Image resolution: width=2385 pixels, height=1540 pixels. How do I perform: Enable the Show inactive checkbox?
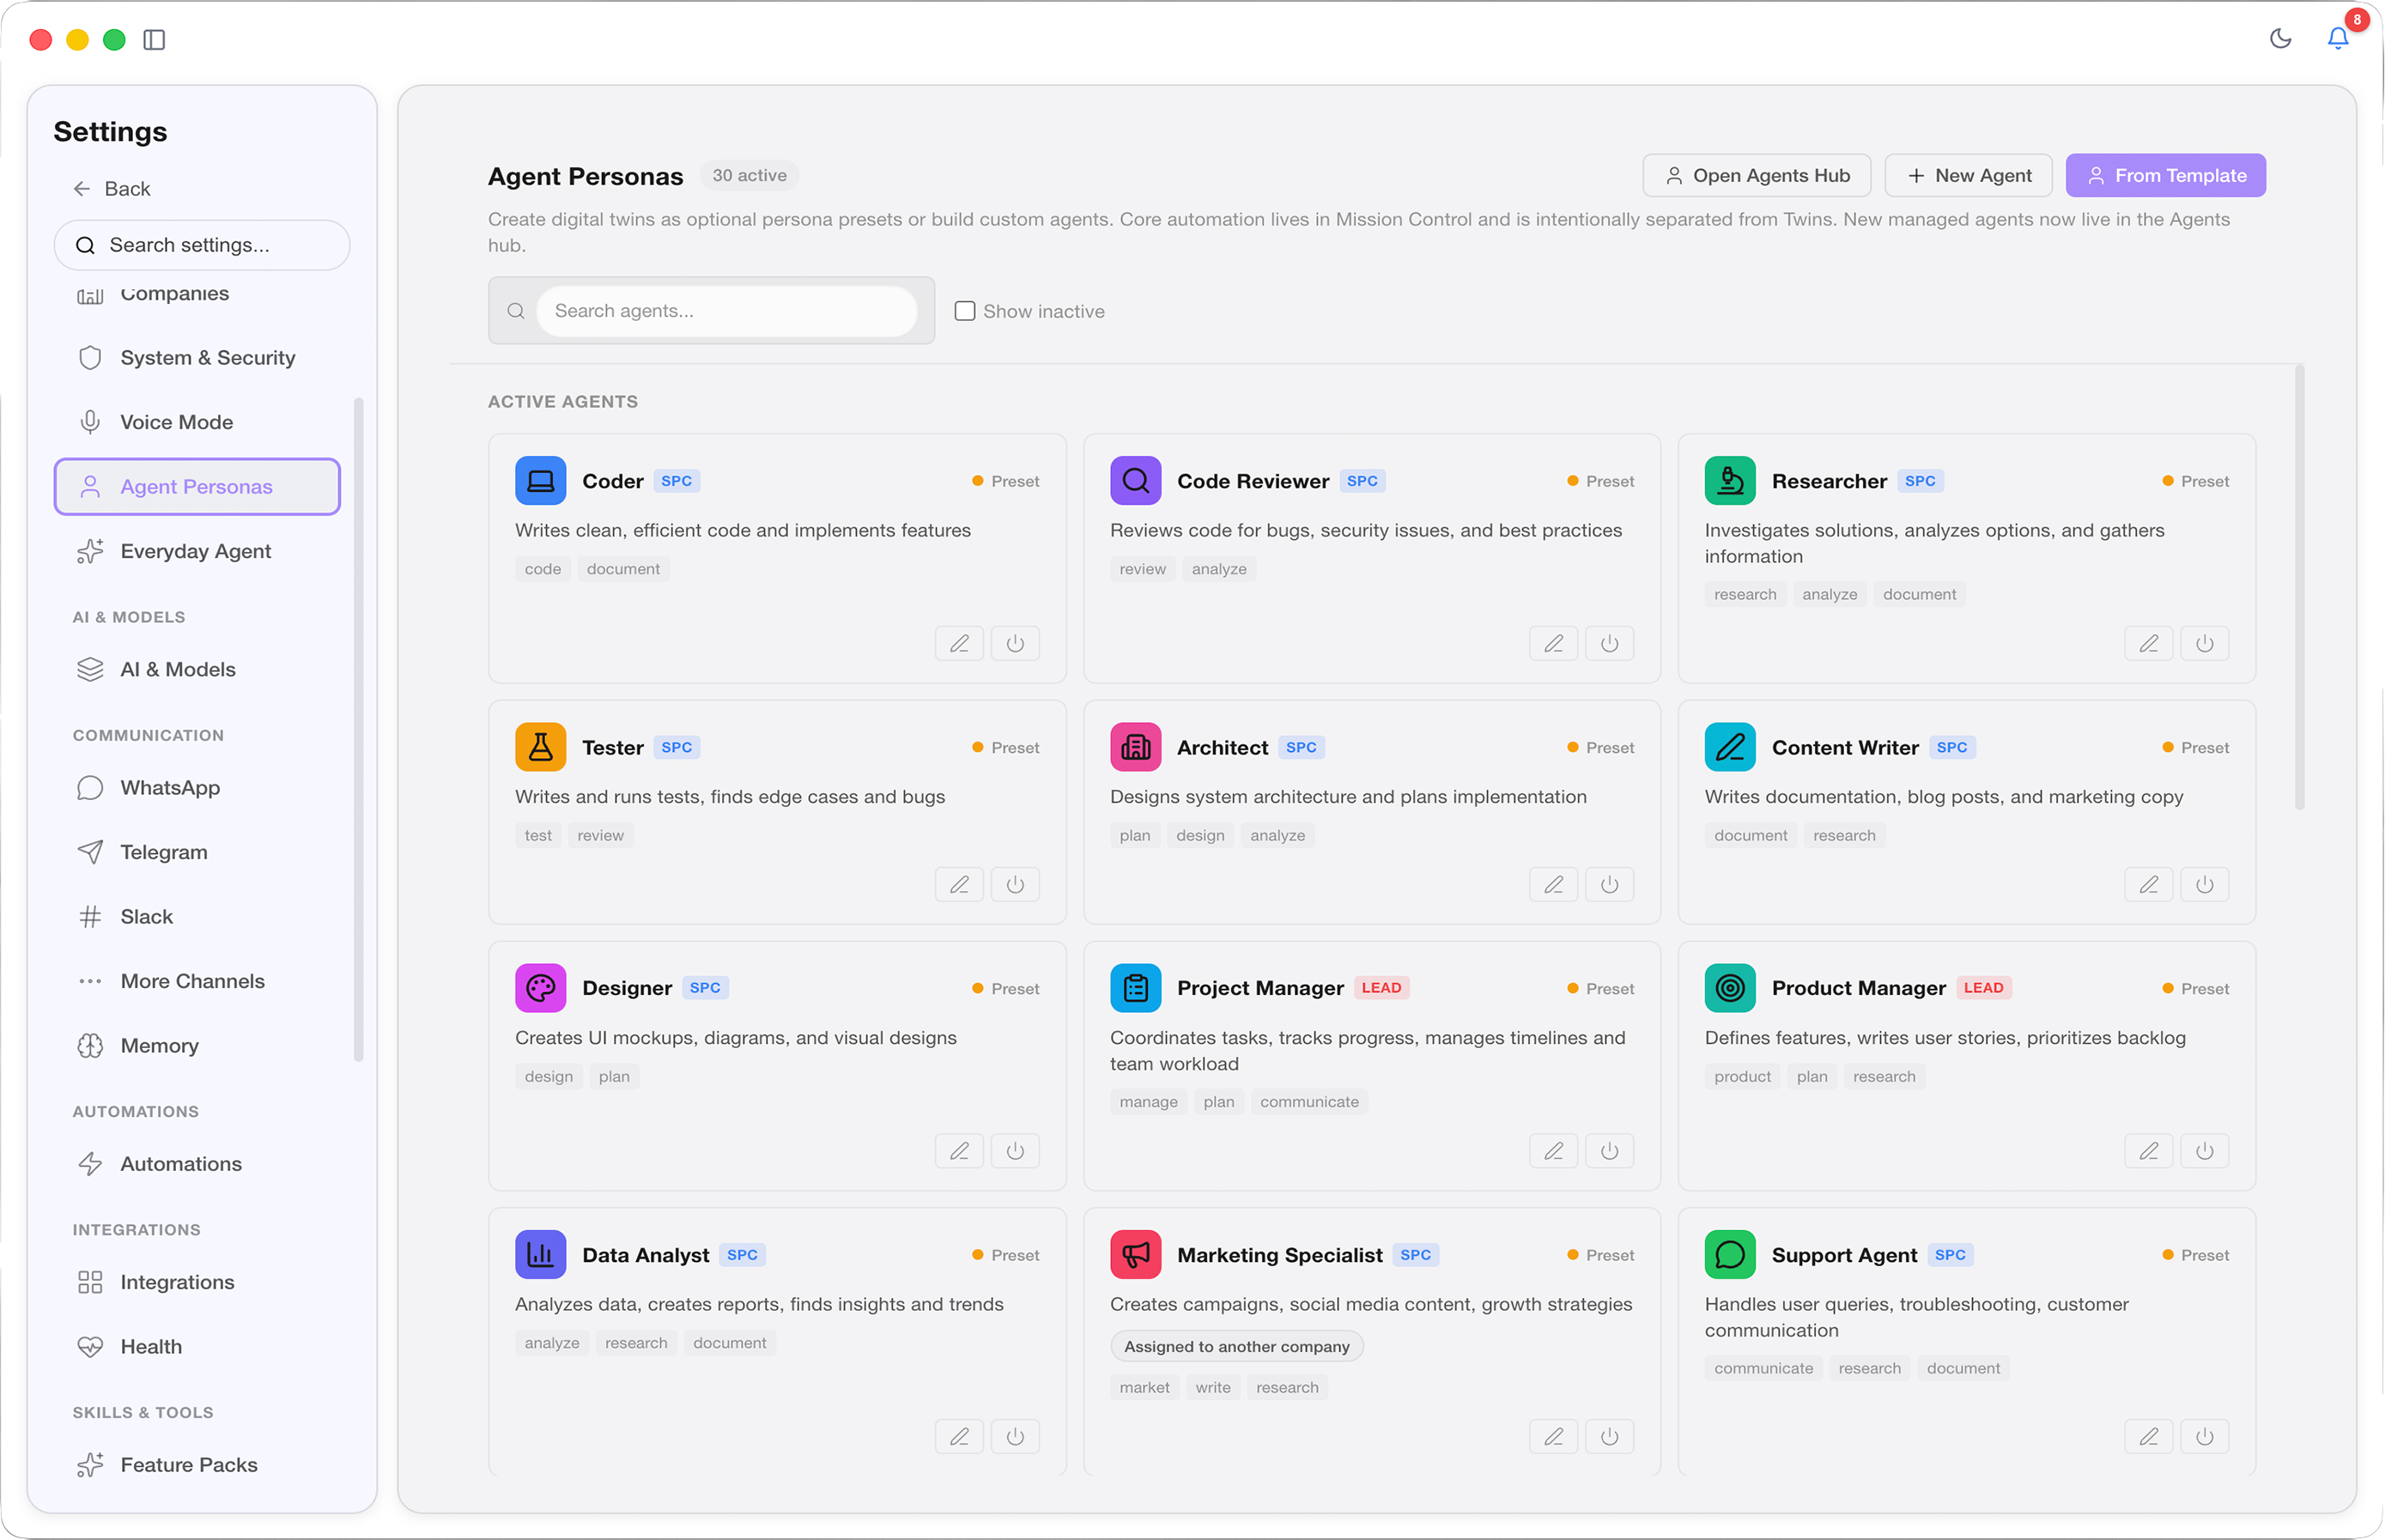[965, 311]
